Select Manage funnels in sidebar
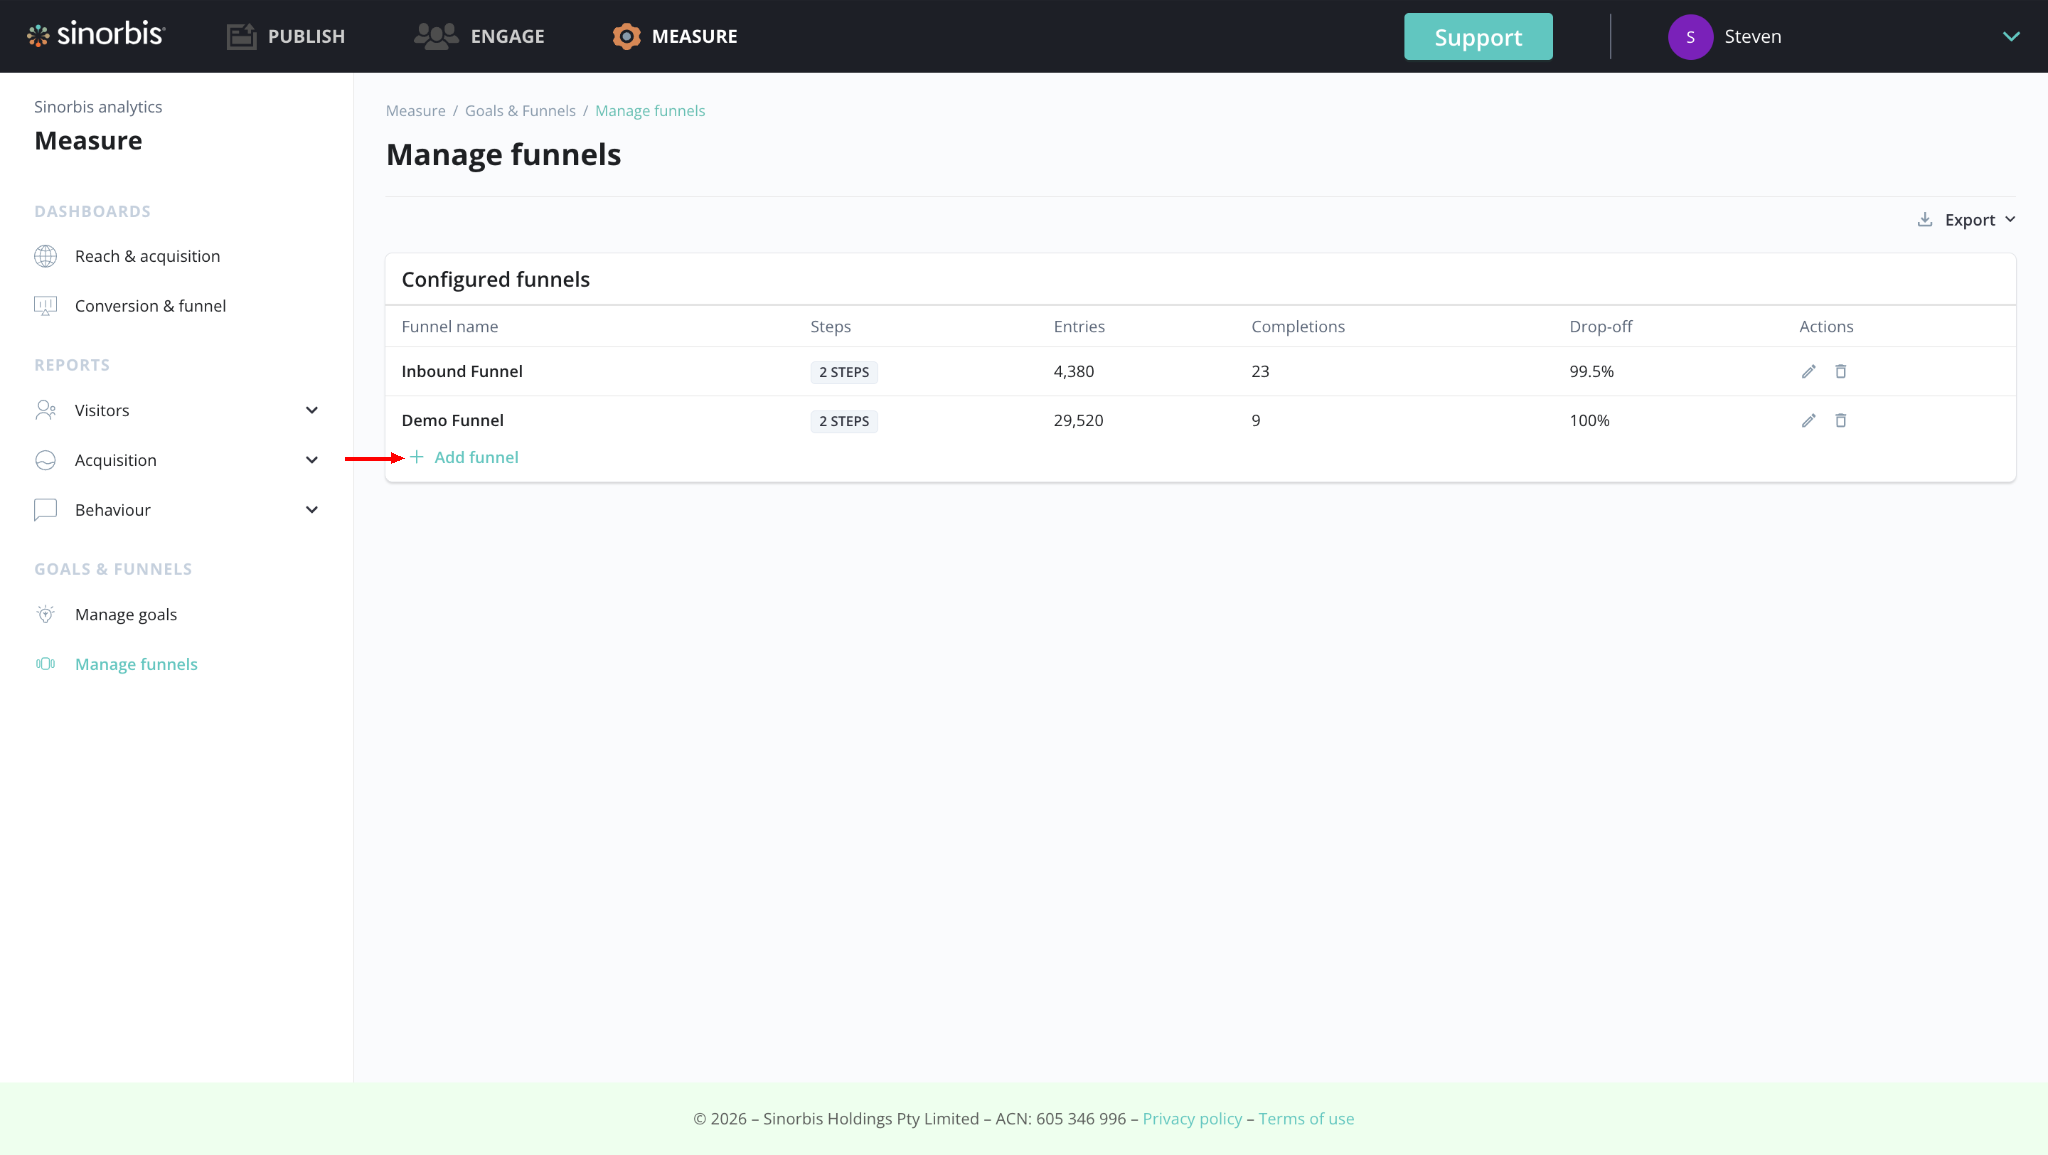Viewport: 2048px width, 1155px height. coord(136,664)
